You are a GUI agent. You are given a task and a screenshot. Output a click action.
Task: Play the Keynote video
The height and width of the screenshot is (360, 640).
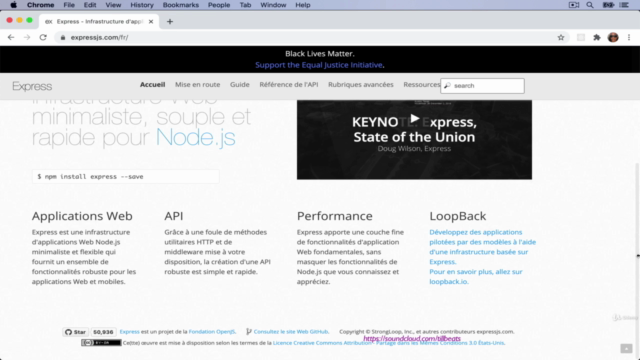(x=414, y=118)
